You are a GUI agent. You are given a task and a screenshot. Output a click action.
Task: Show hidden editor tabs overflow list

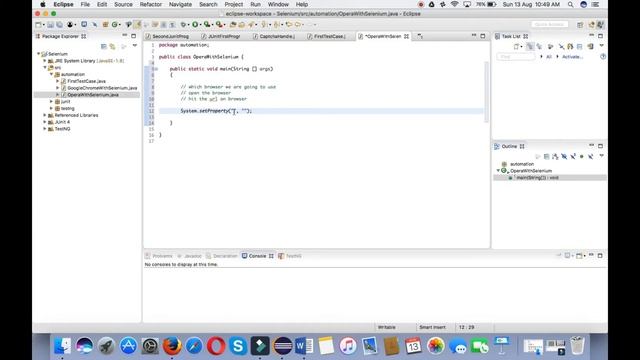420,36
